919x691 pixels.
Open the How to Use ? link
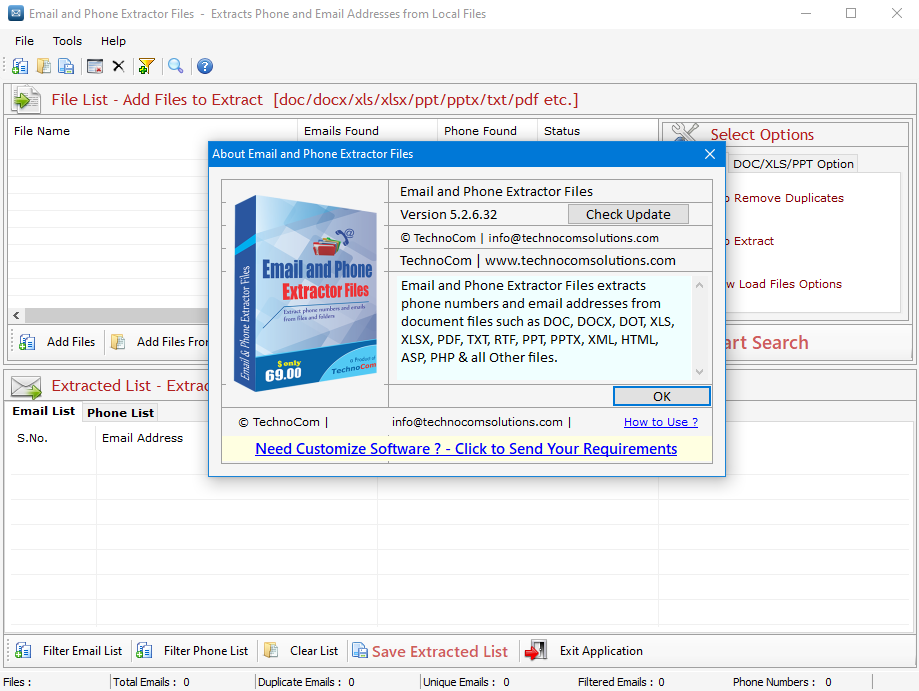(x=661, y=422)
